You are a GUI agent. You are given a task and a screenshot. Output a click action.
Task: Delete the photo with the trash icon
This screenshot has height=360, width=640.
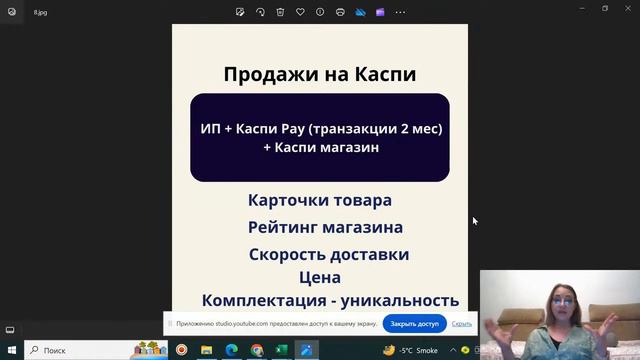click(x=280, y=12)
